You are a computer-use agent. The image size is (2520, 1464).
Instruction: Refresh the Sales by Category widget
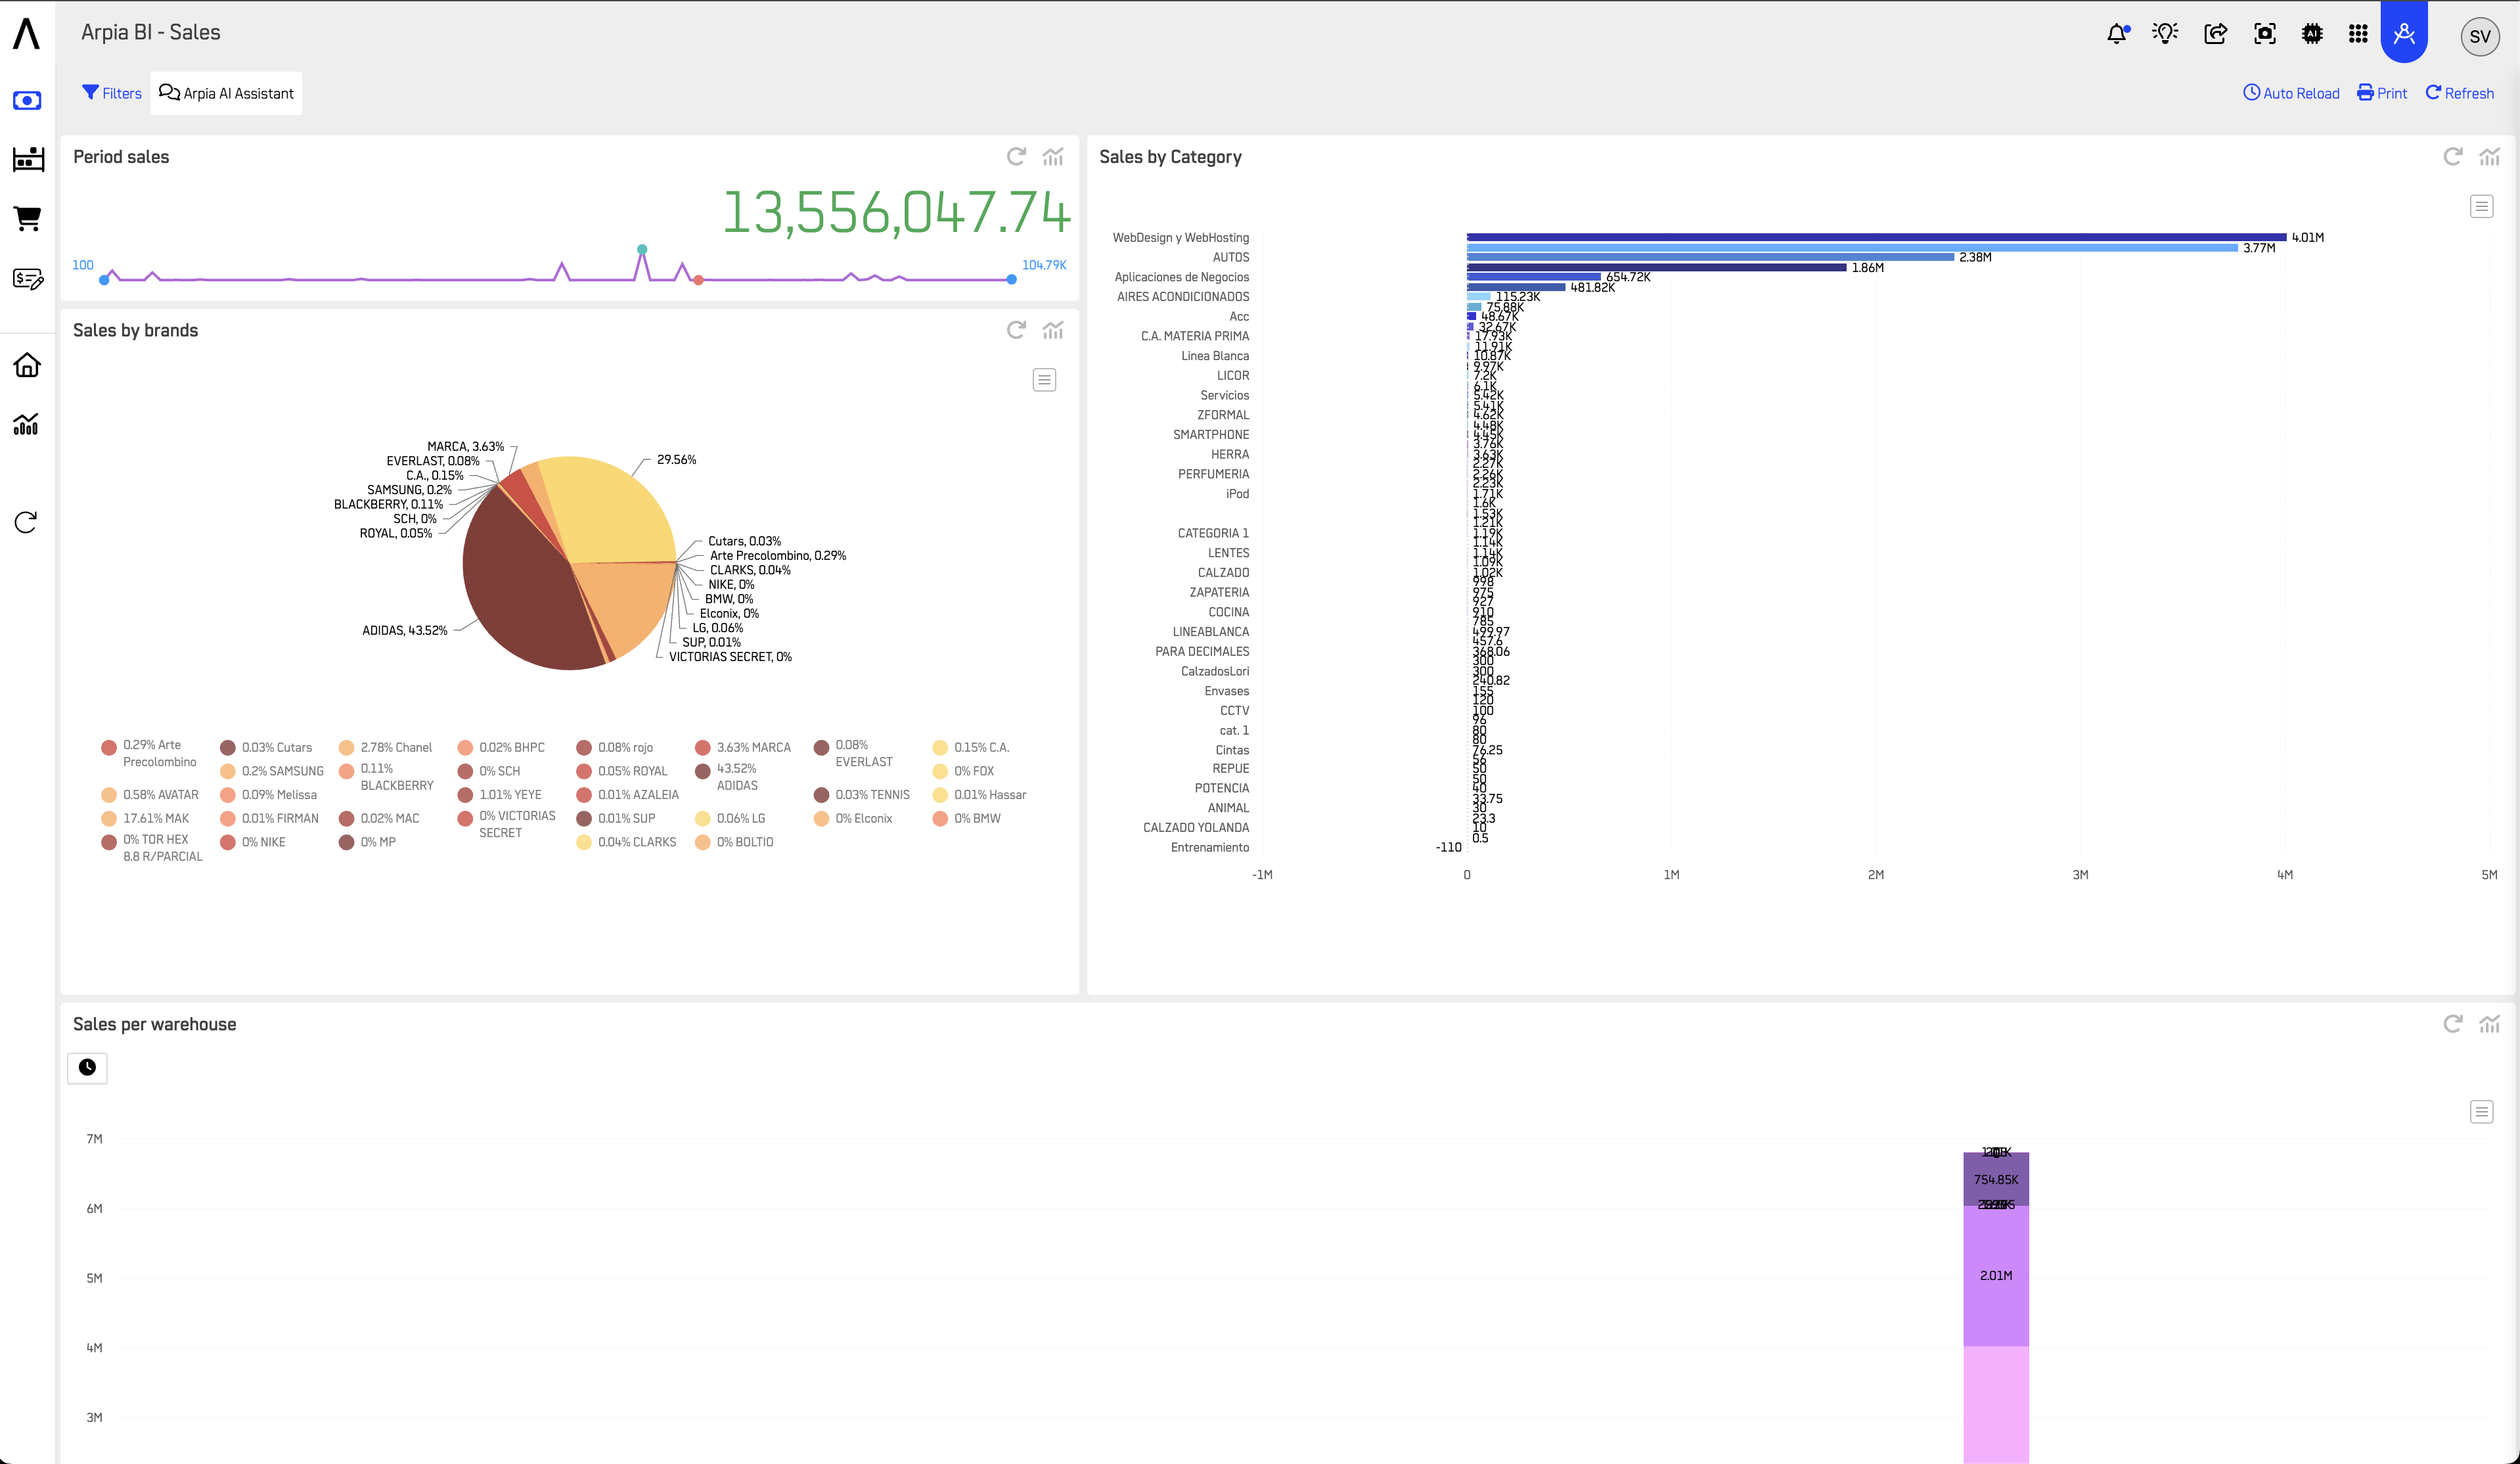tap(2452, 156)
